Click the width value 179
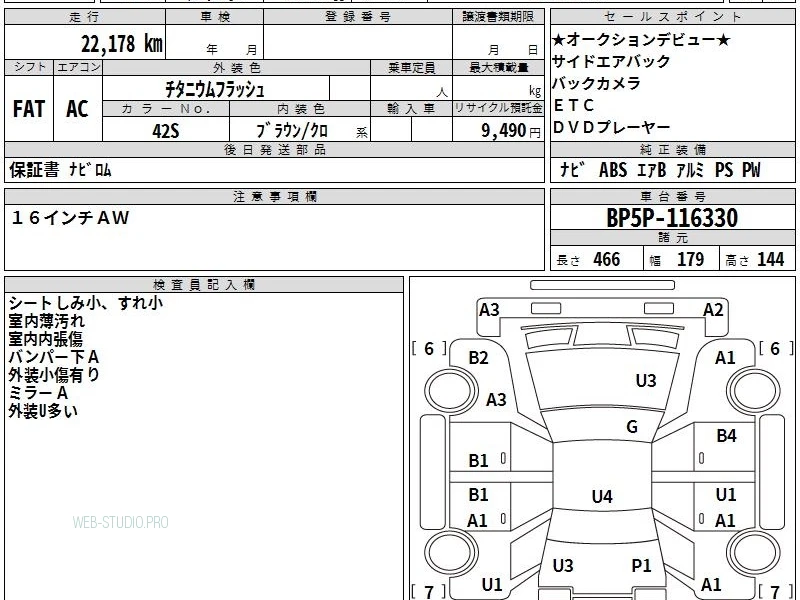Viewport: 800px width, 600px height. point(690,259)
